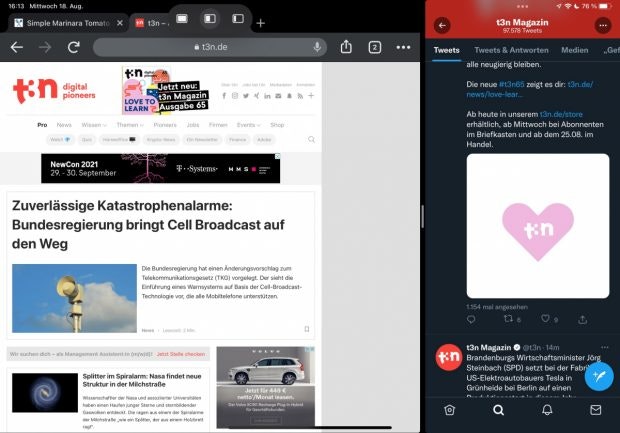Open the NewCon 2021 banner ad
Viewport: 620px width, 433px height.
161,168
